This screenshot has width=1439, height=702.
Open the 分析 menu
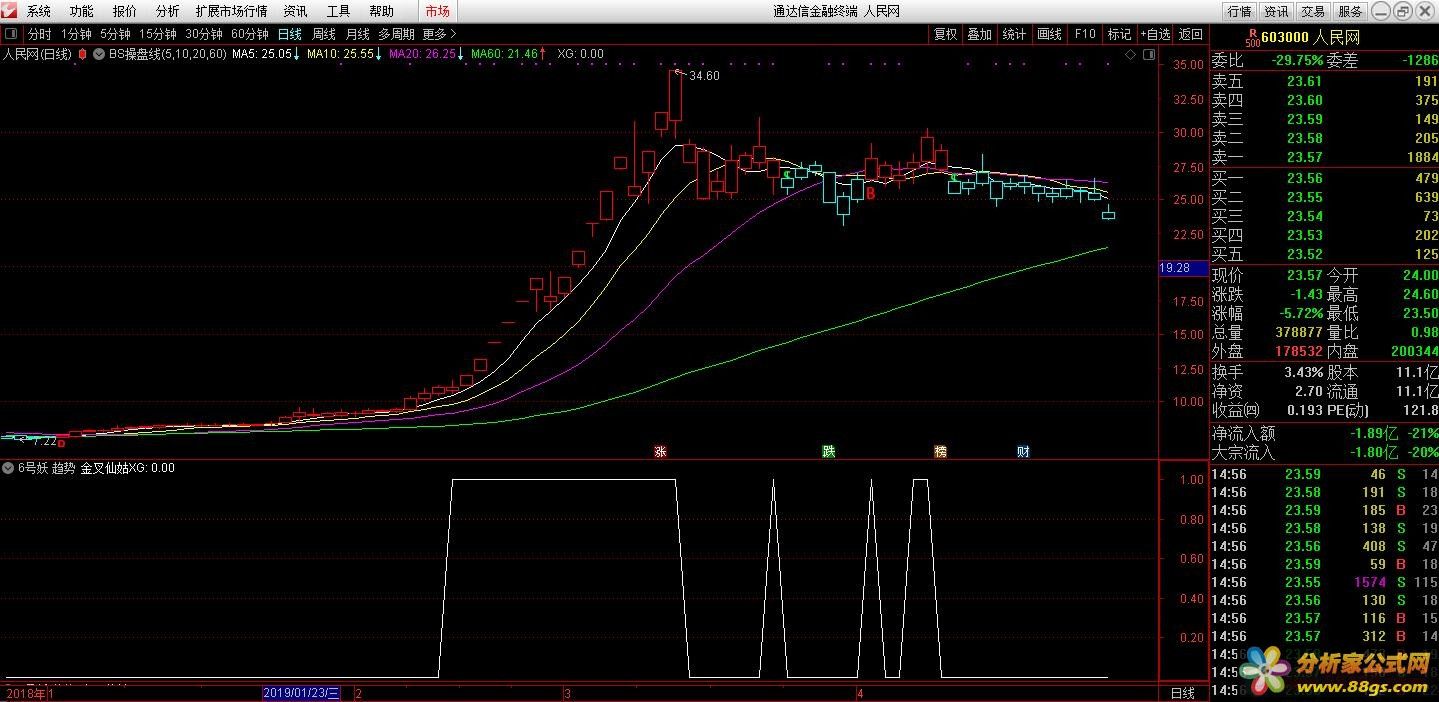[168, 11]
